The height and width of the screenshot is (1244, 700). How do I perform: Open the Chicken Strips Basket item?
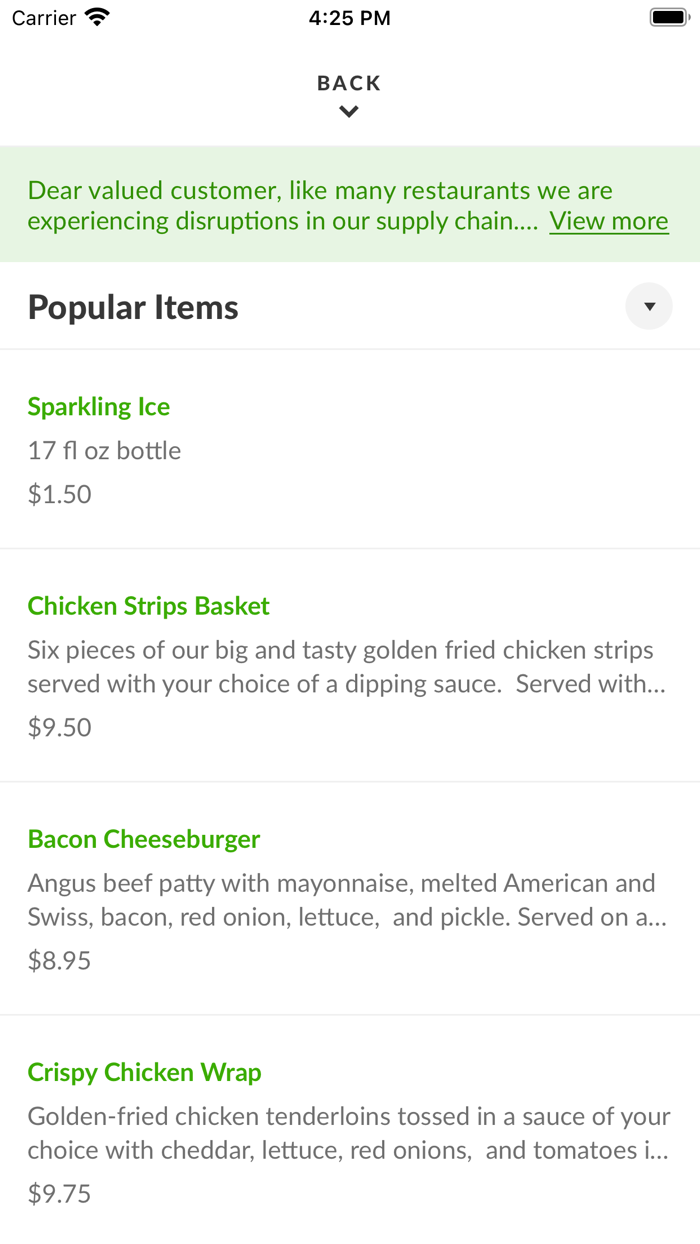(148, 606)
